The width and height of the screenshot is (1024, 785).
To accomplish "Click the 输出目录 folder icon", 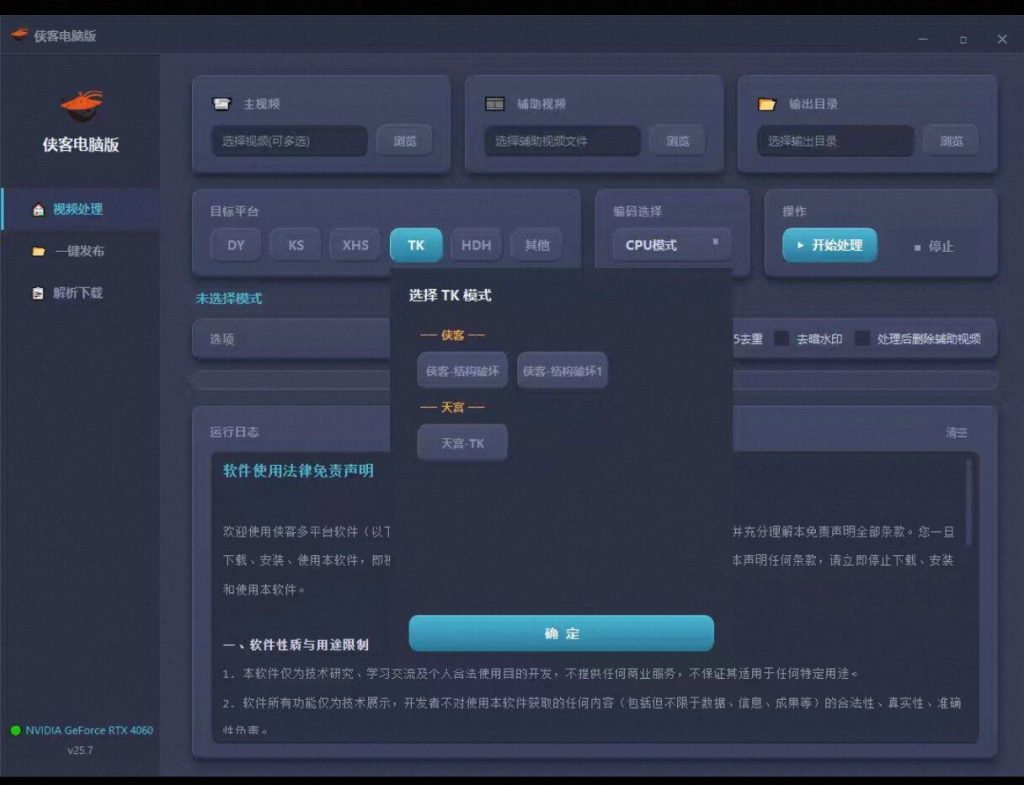I will pos(767,104).
